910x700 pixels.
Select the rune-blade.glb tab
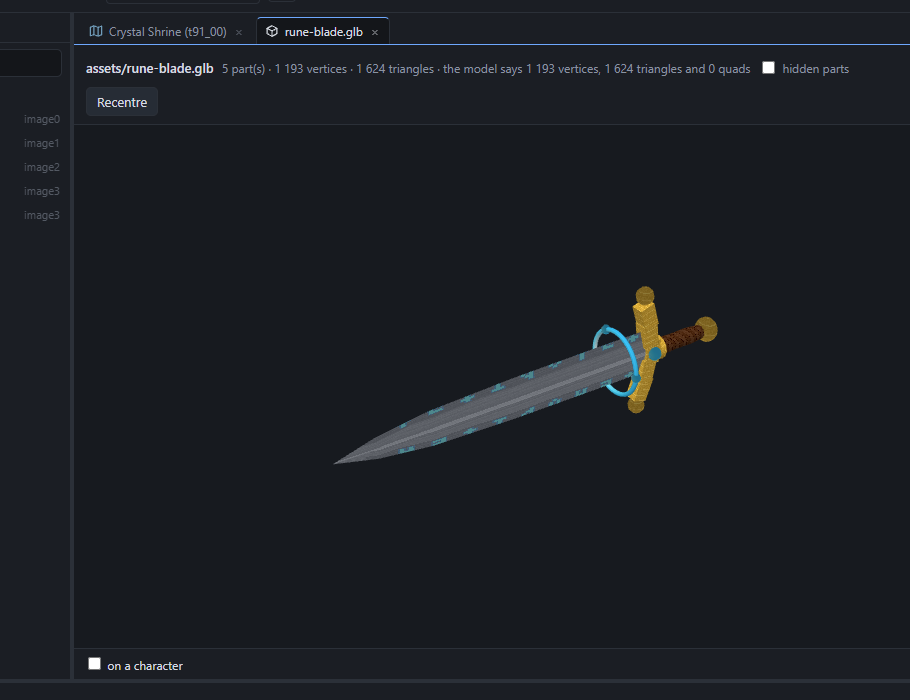(x=323, y=31)
